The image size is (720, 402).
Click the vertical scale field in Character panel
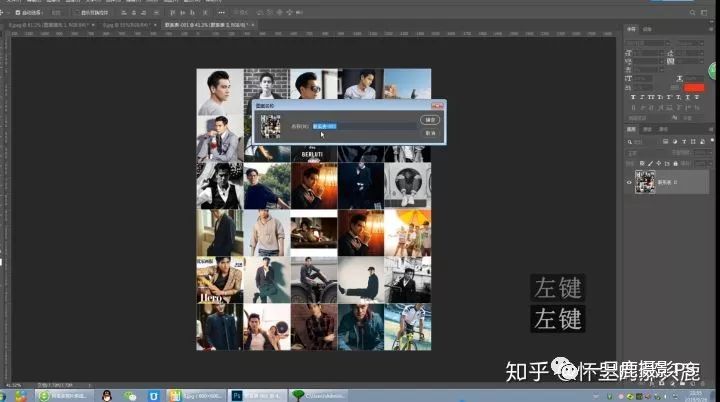click(643, 79)
